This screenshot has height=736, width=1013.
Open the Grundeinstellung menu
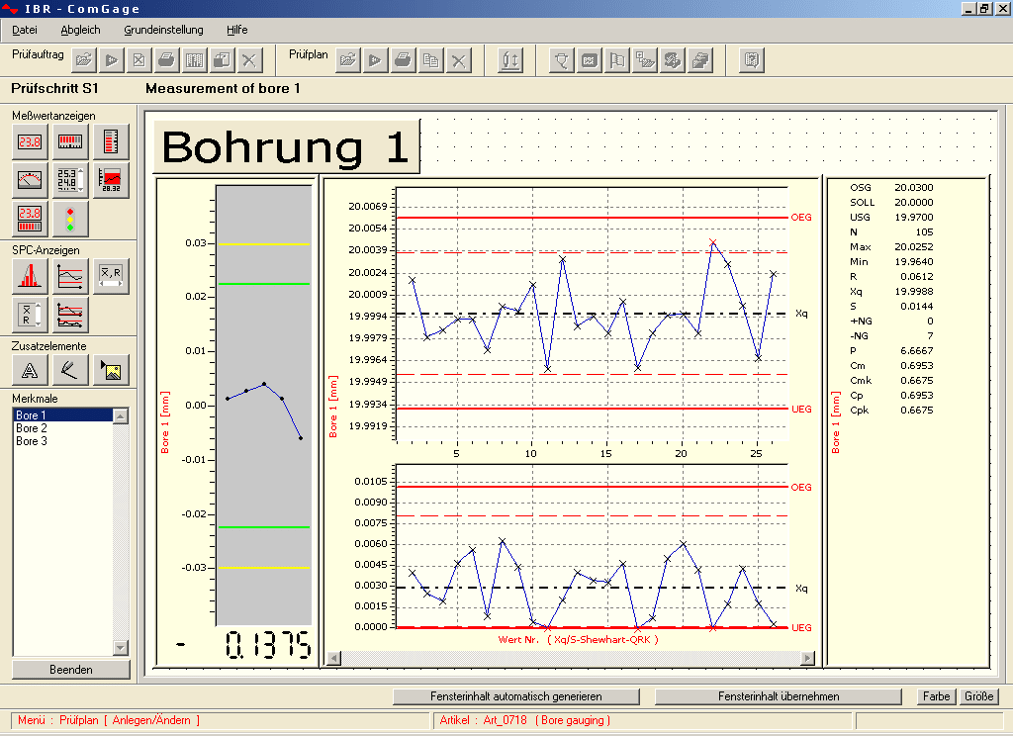[x=163, y=30]
